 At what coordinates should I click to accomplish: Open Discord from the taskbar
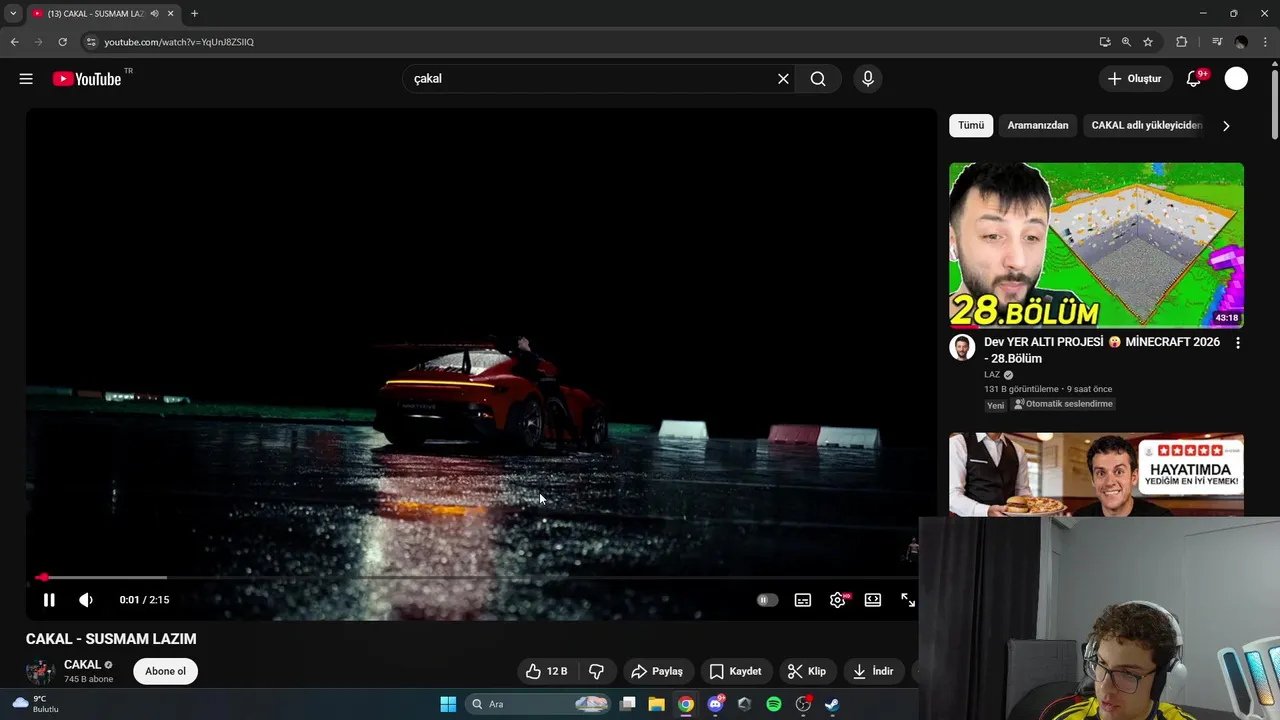[x=715, y=704]
